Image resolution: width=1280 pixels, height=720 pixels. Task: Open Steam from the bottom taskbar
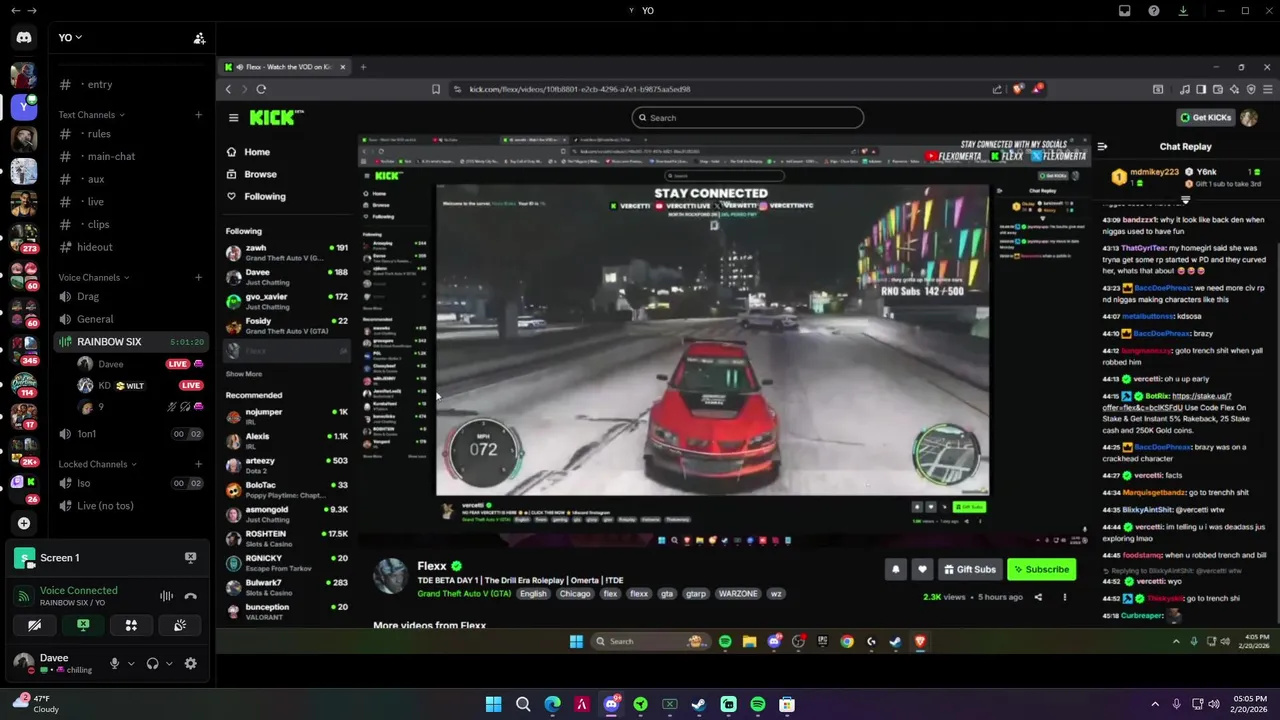tap(699, 704)
